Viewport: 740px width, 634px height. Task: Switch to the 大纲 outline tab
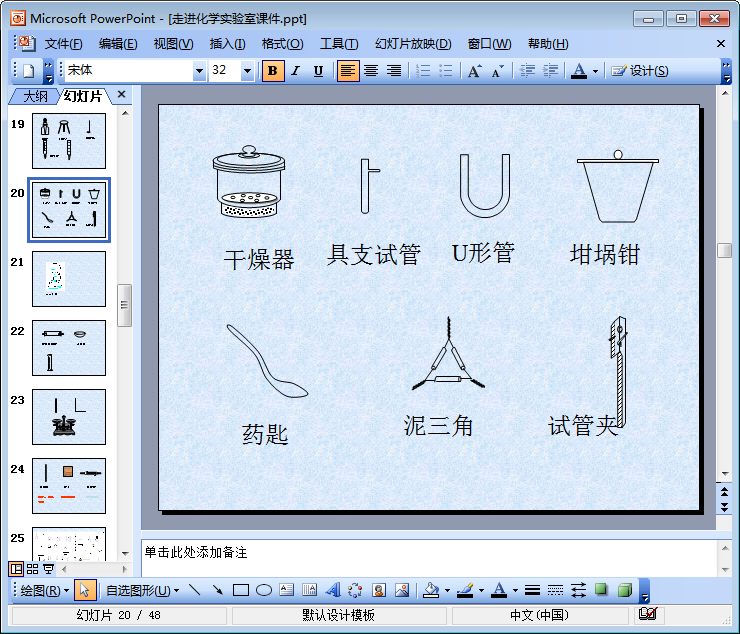35,96
